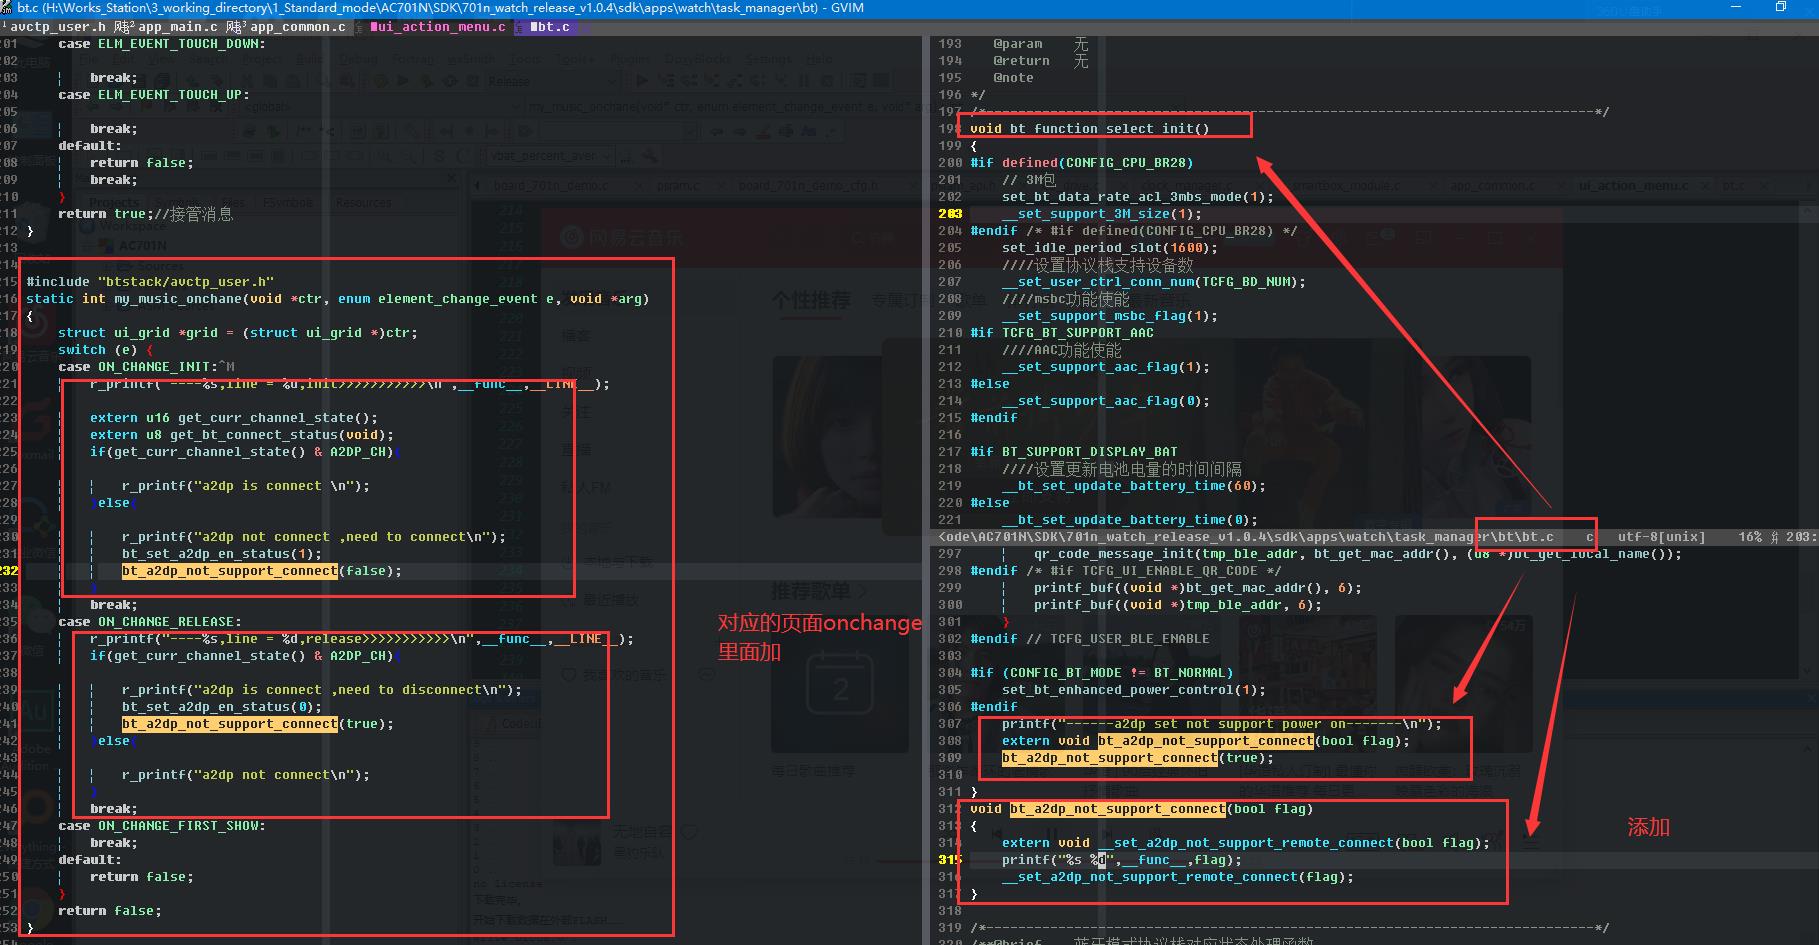Click '#if defined(CONFIG_CPU_BR28)' line

point(1082,163)
